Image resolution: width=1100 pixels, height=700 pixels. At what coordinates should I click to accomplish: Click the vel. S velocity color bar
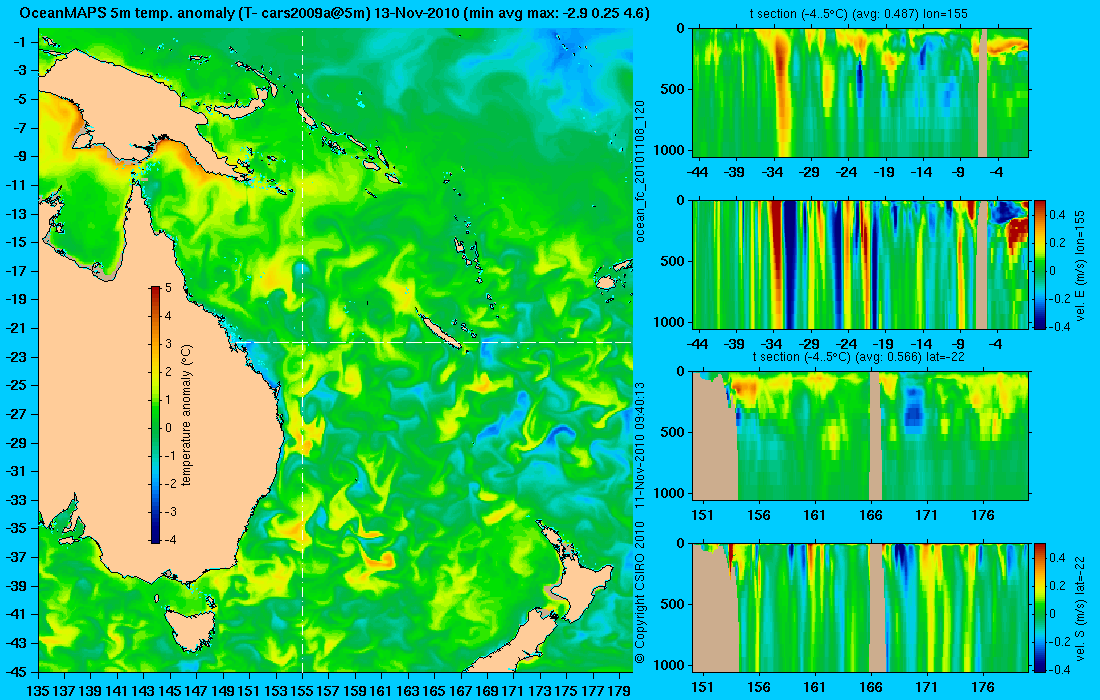pos(1040,607)
